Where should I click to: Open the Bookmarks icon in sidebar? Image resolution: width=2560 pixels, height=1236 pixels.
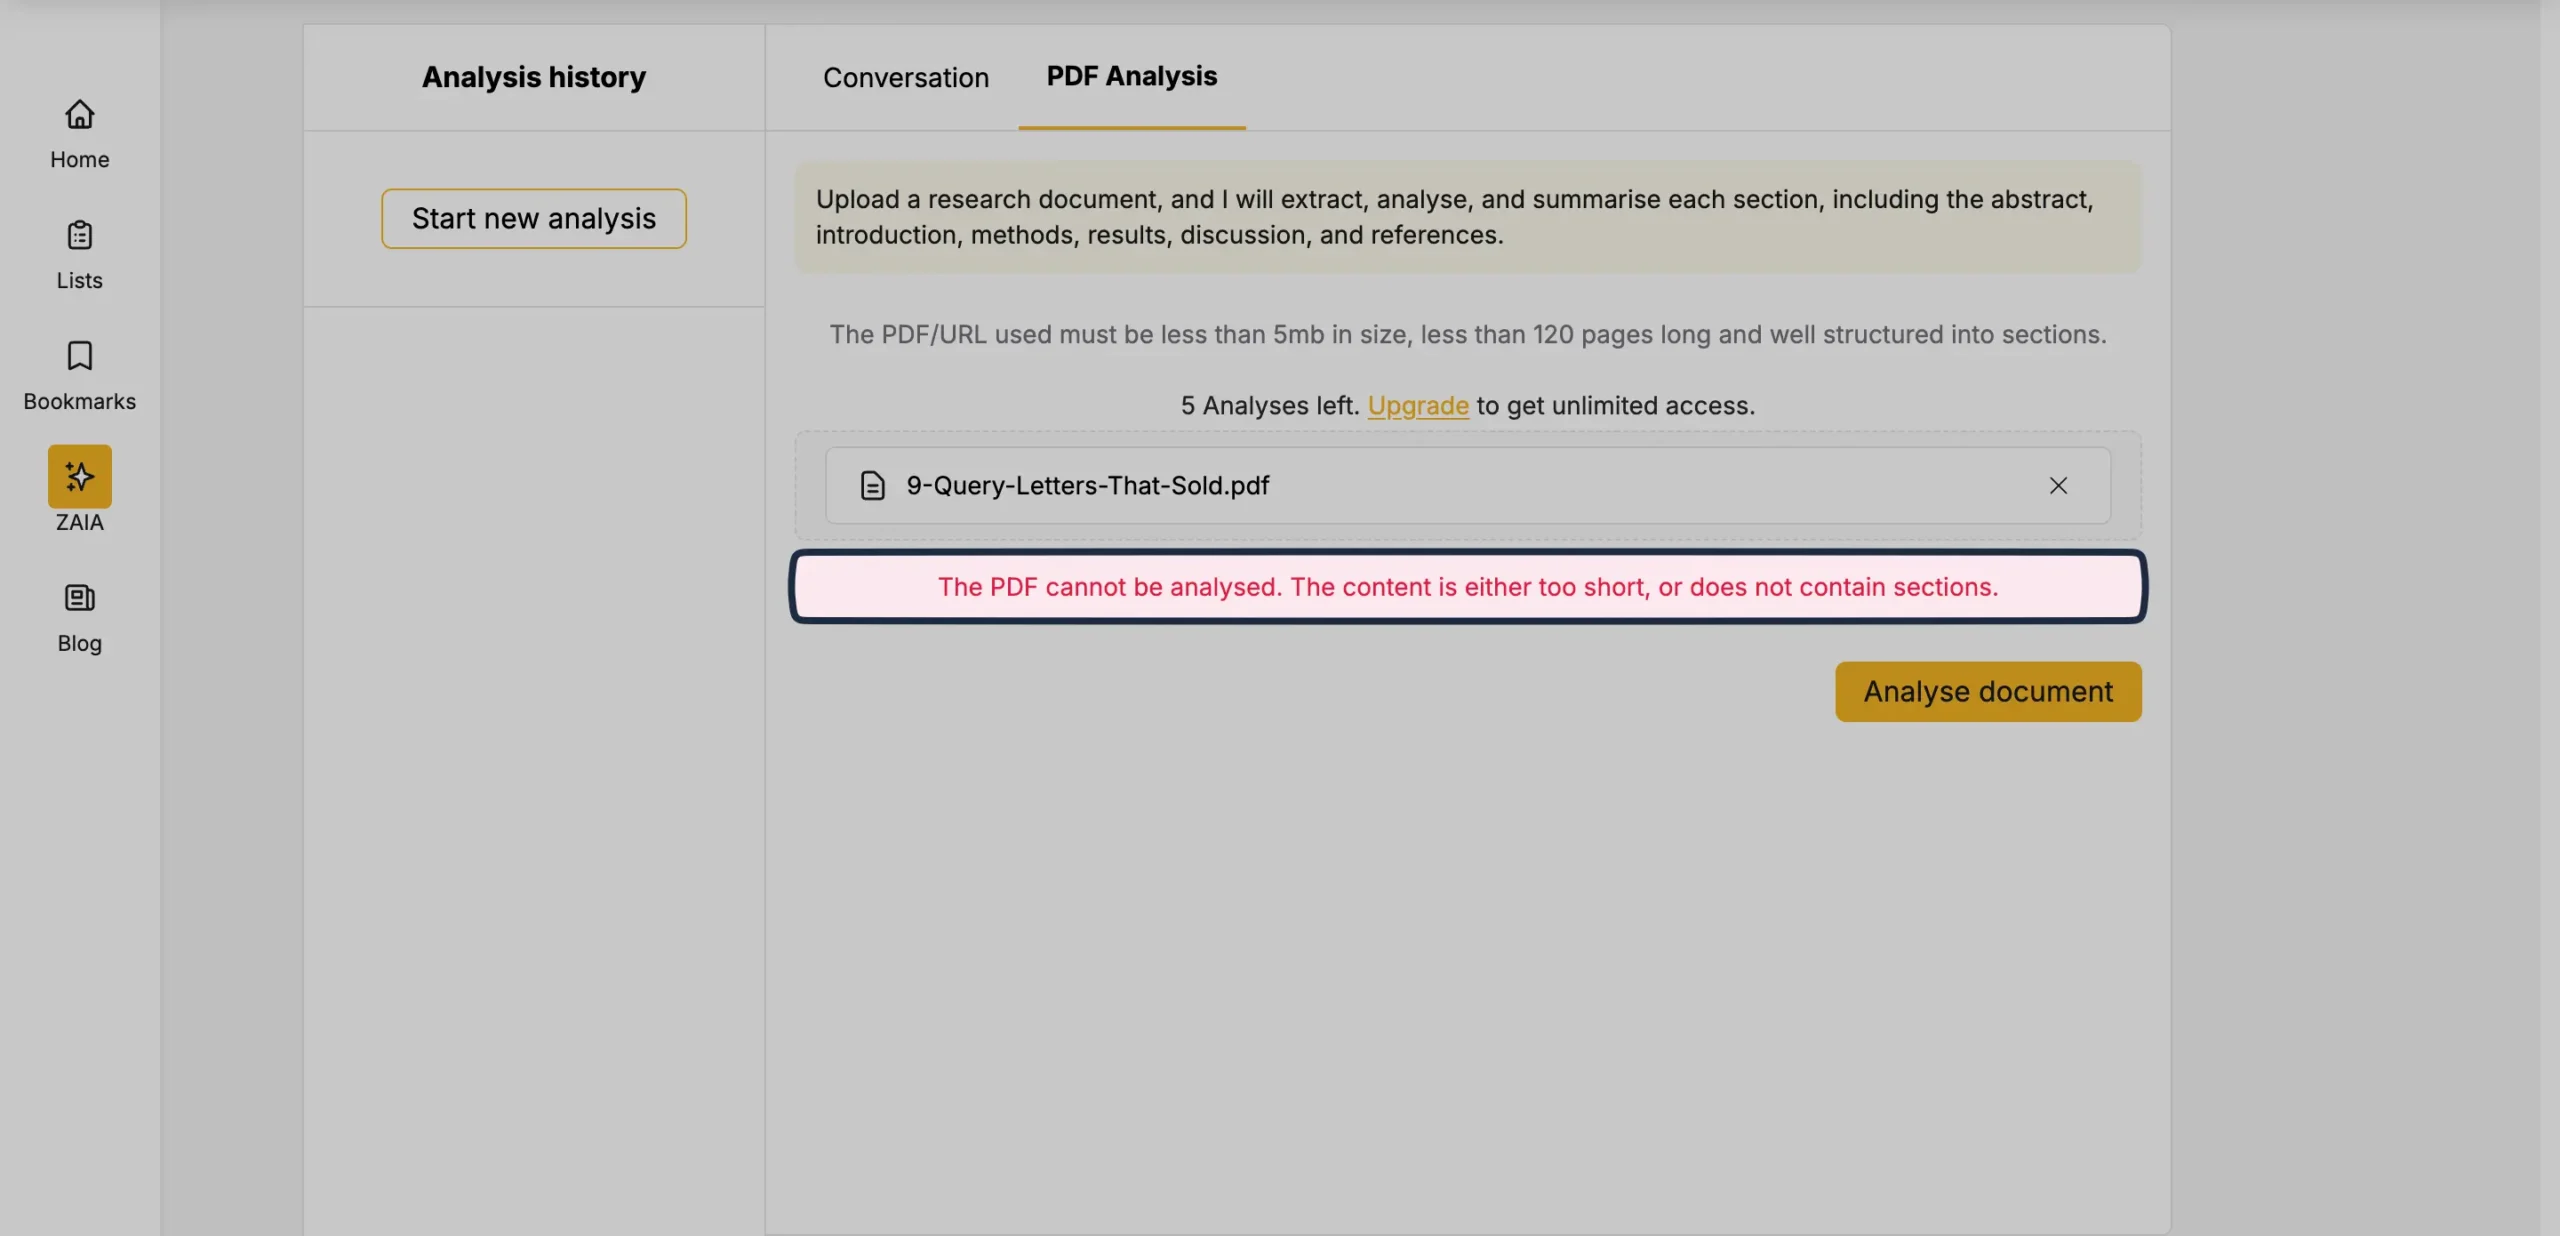[79, 356]
